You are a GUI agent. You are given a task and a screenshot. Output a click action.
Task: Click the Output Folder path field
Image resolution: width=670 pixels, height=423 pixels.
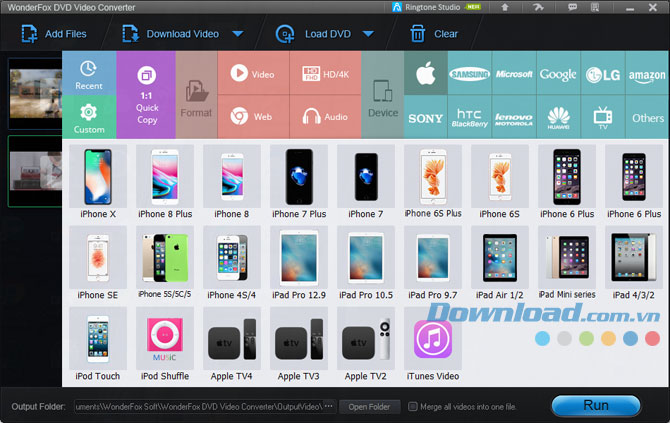(199, 407)
